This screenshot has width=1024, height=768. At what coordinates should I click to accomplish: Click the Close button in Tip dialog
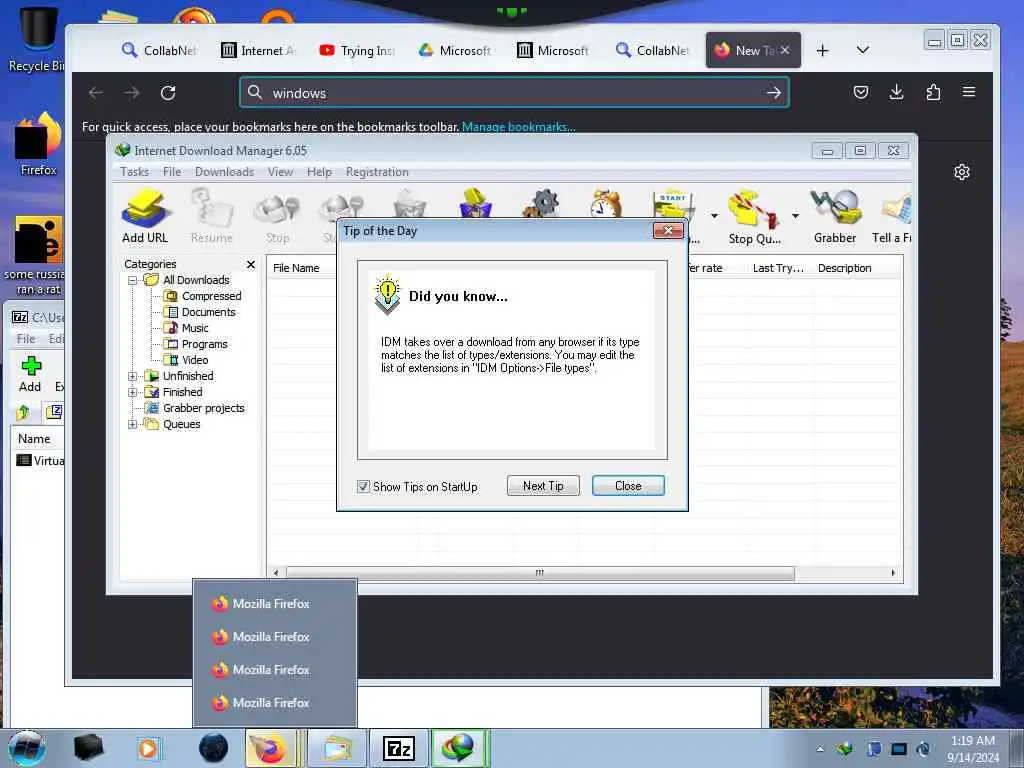click(x=628, y=486)
